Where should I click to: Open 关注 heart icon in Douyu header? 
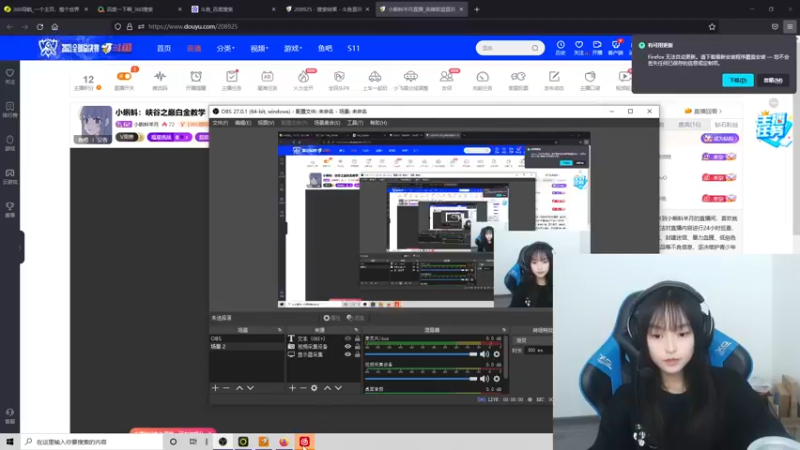tap(579, 45)
